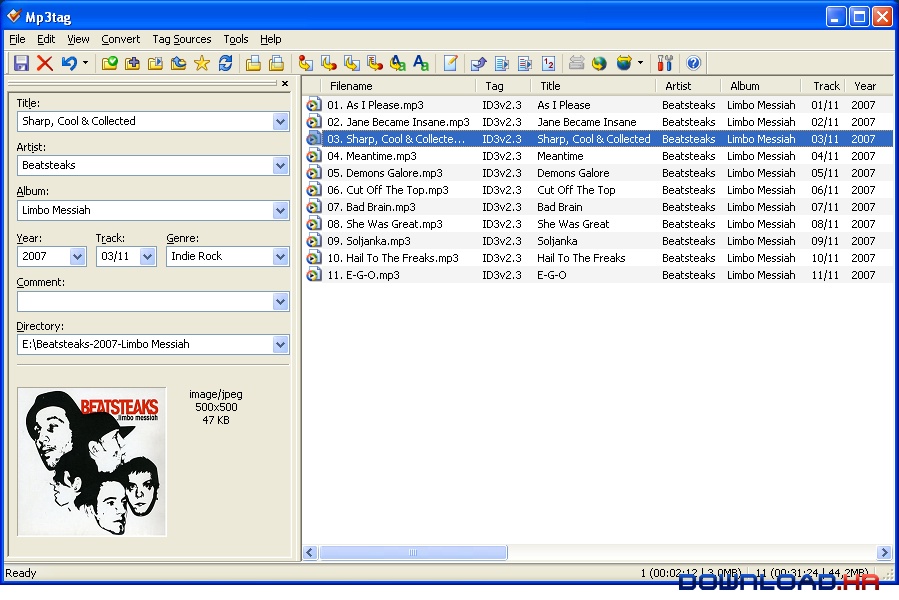Image resolution: width=899 pixels, height=600 pixels.
Task: Click the Options tools icon
Action: coord(665,63)
